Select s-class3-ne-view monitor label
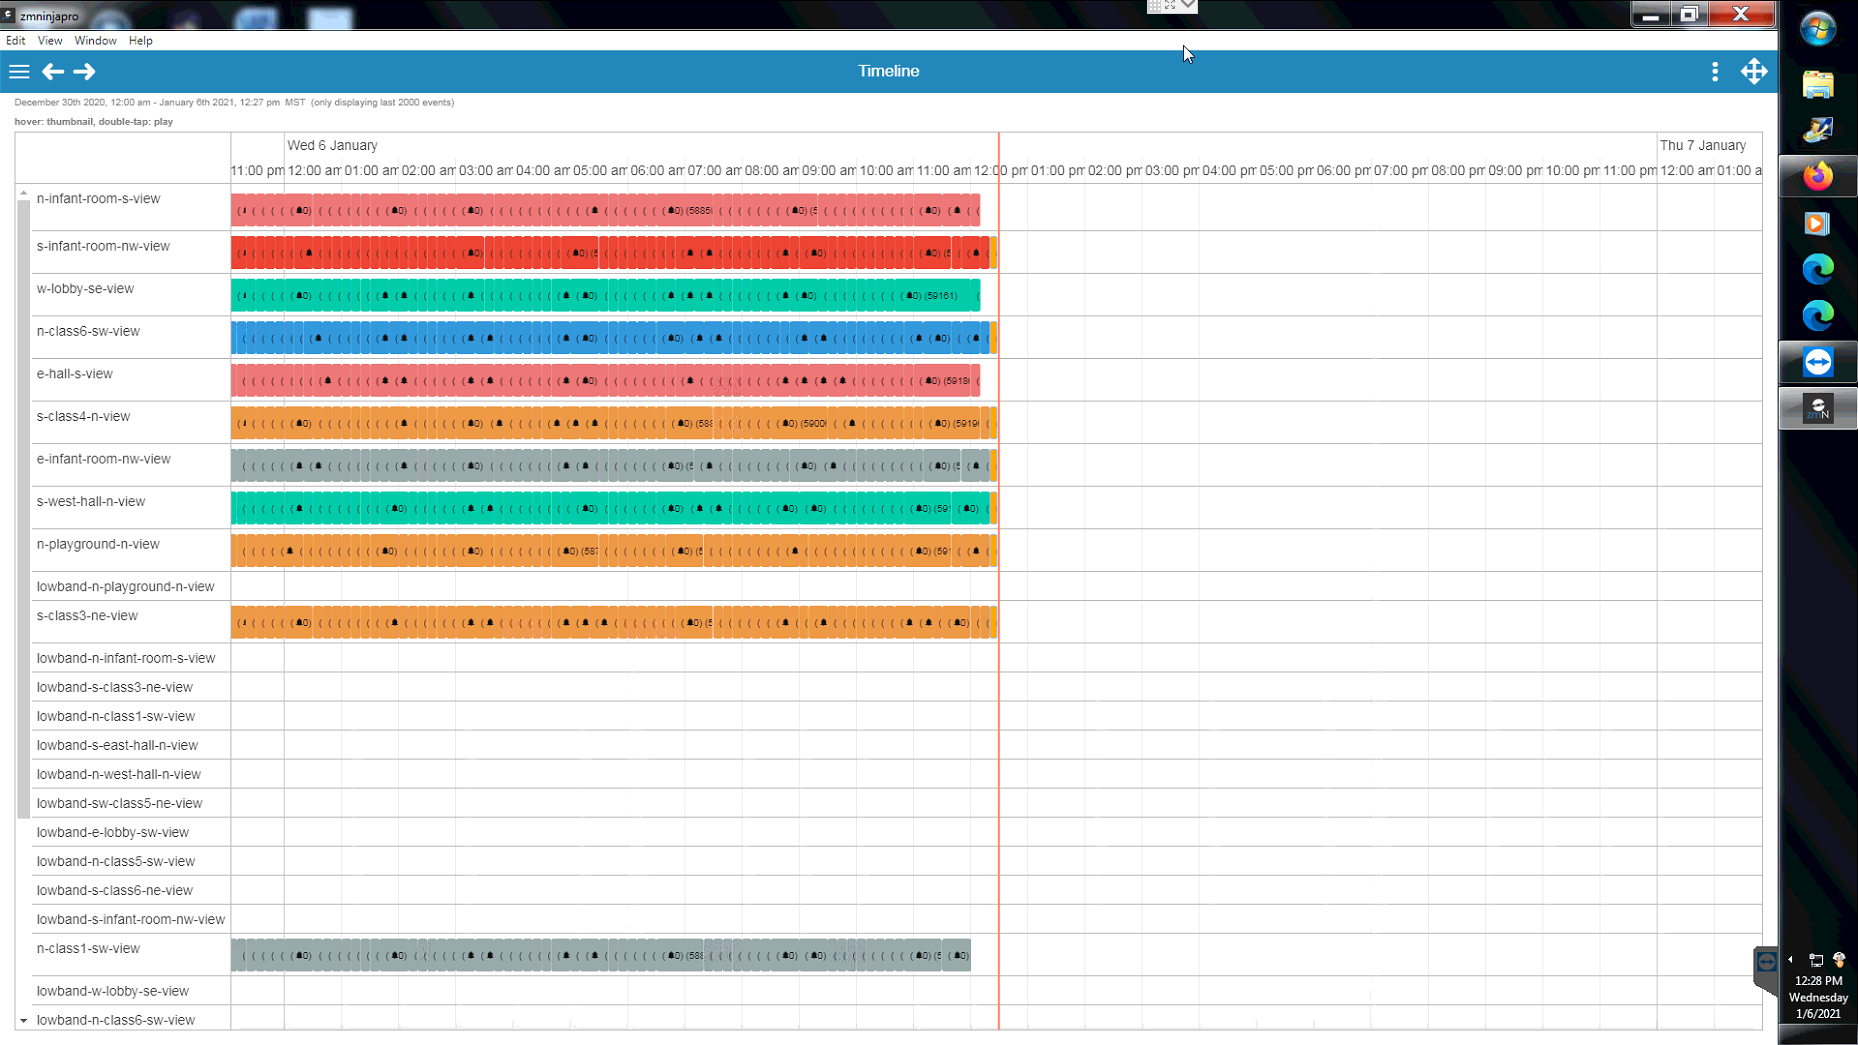The height and width of the screenshot is (1045, 1858). tap(87, 616)
